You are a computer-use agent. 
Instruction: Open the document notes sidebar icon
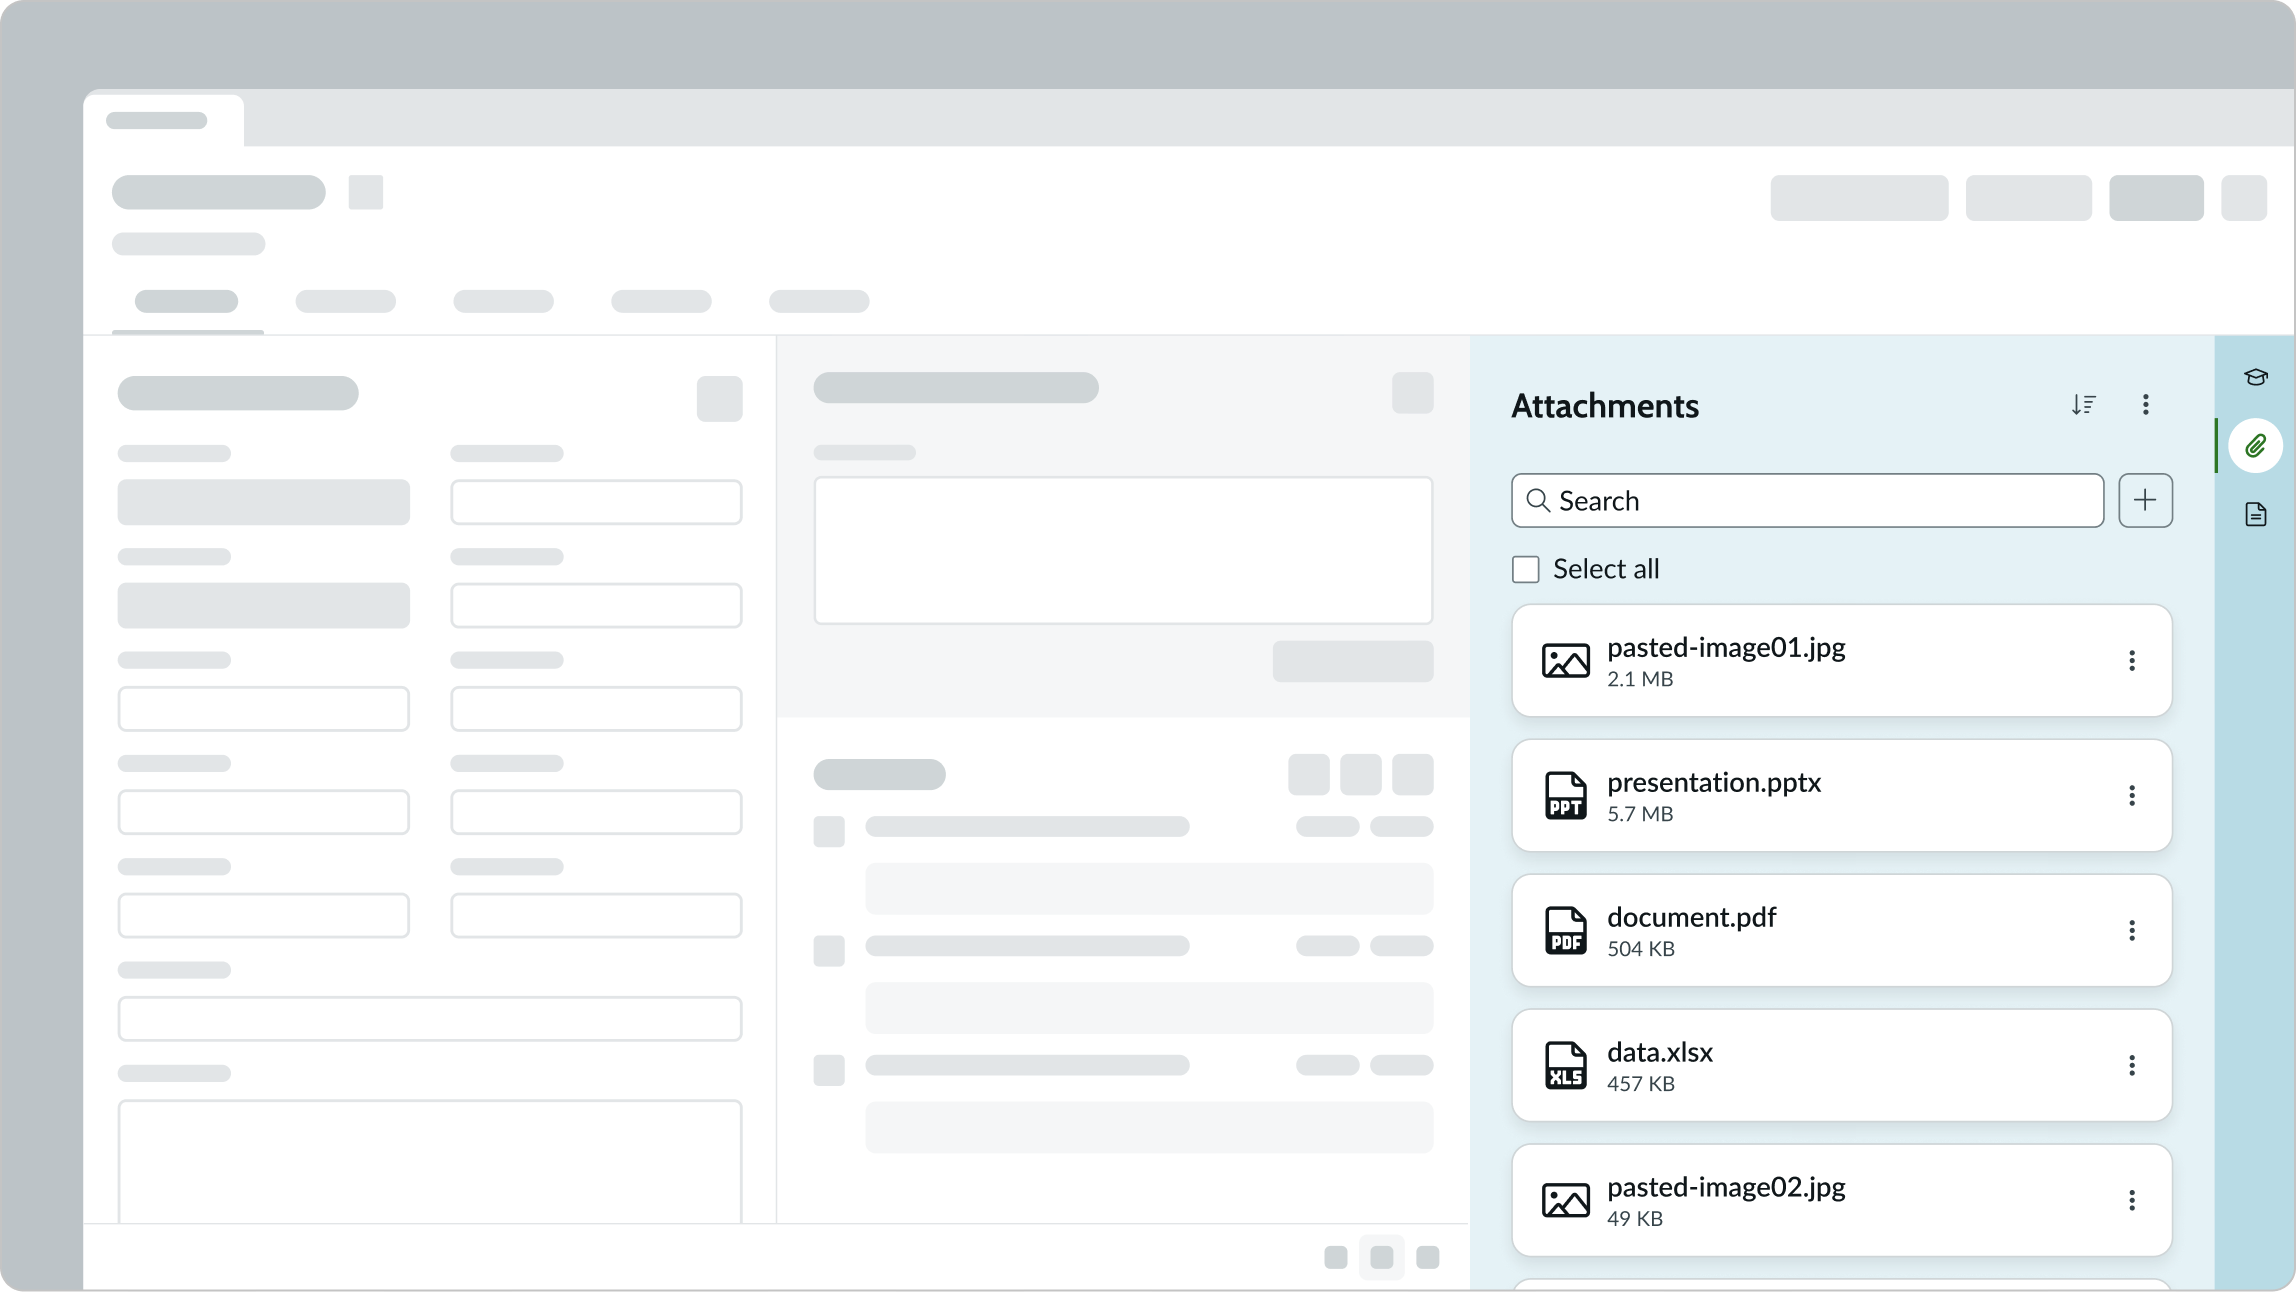[2255, 514]
